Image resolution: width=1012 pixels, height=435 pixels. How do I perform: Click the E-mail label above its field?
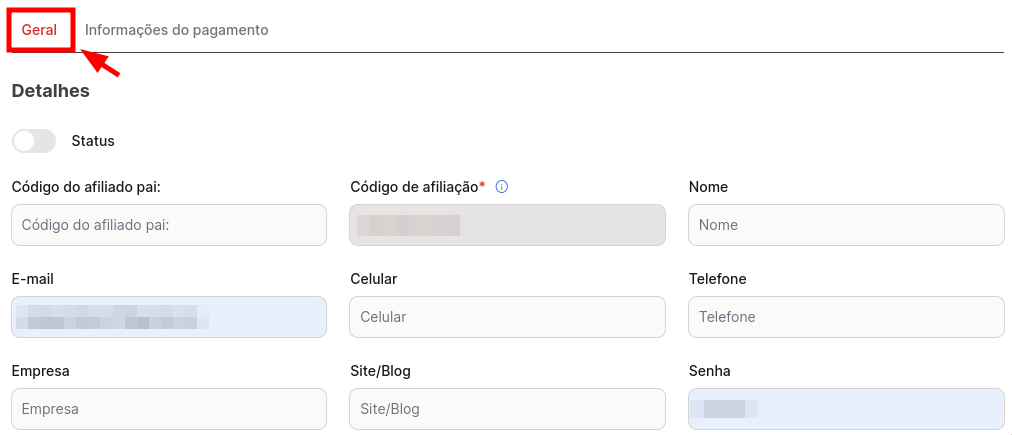[x=33, y=279]
